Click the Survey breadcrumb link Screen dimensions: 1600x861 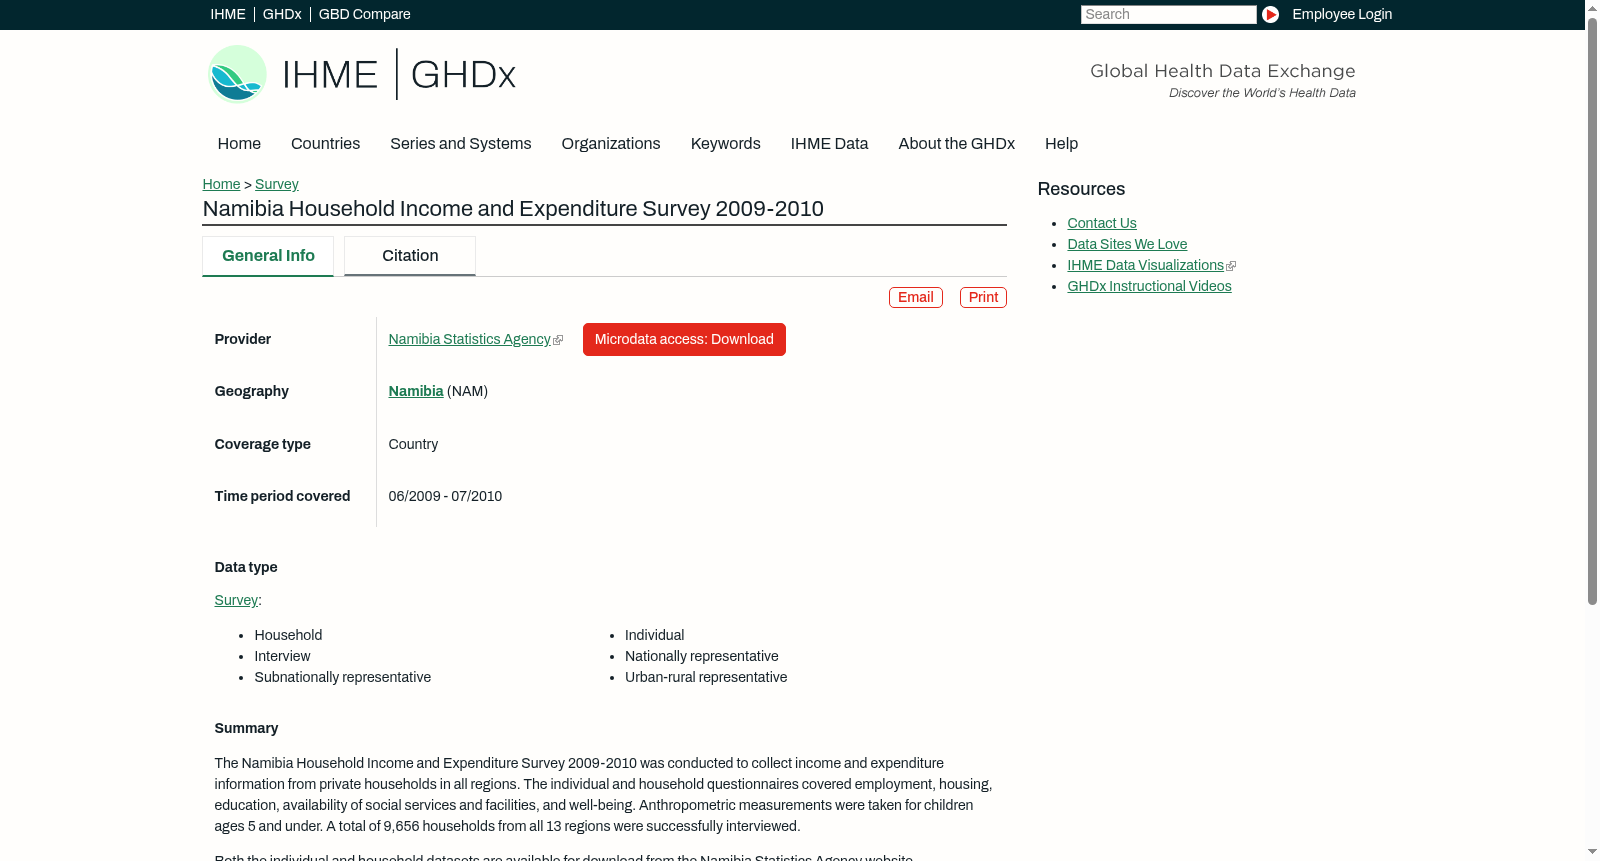point(277,184)
